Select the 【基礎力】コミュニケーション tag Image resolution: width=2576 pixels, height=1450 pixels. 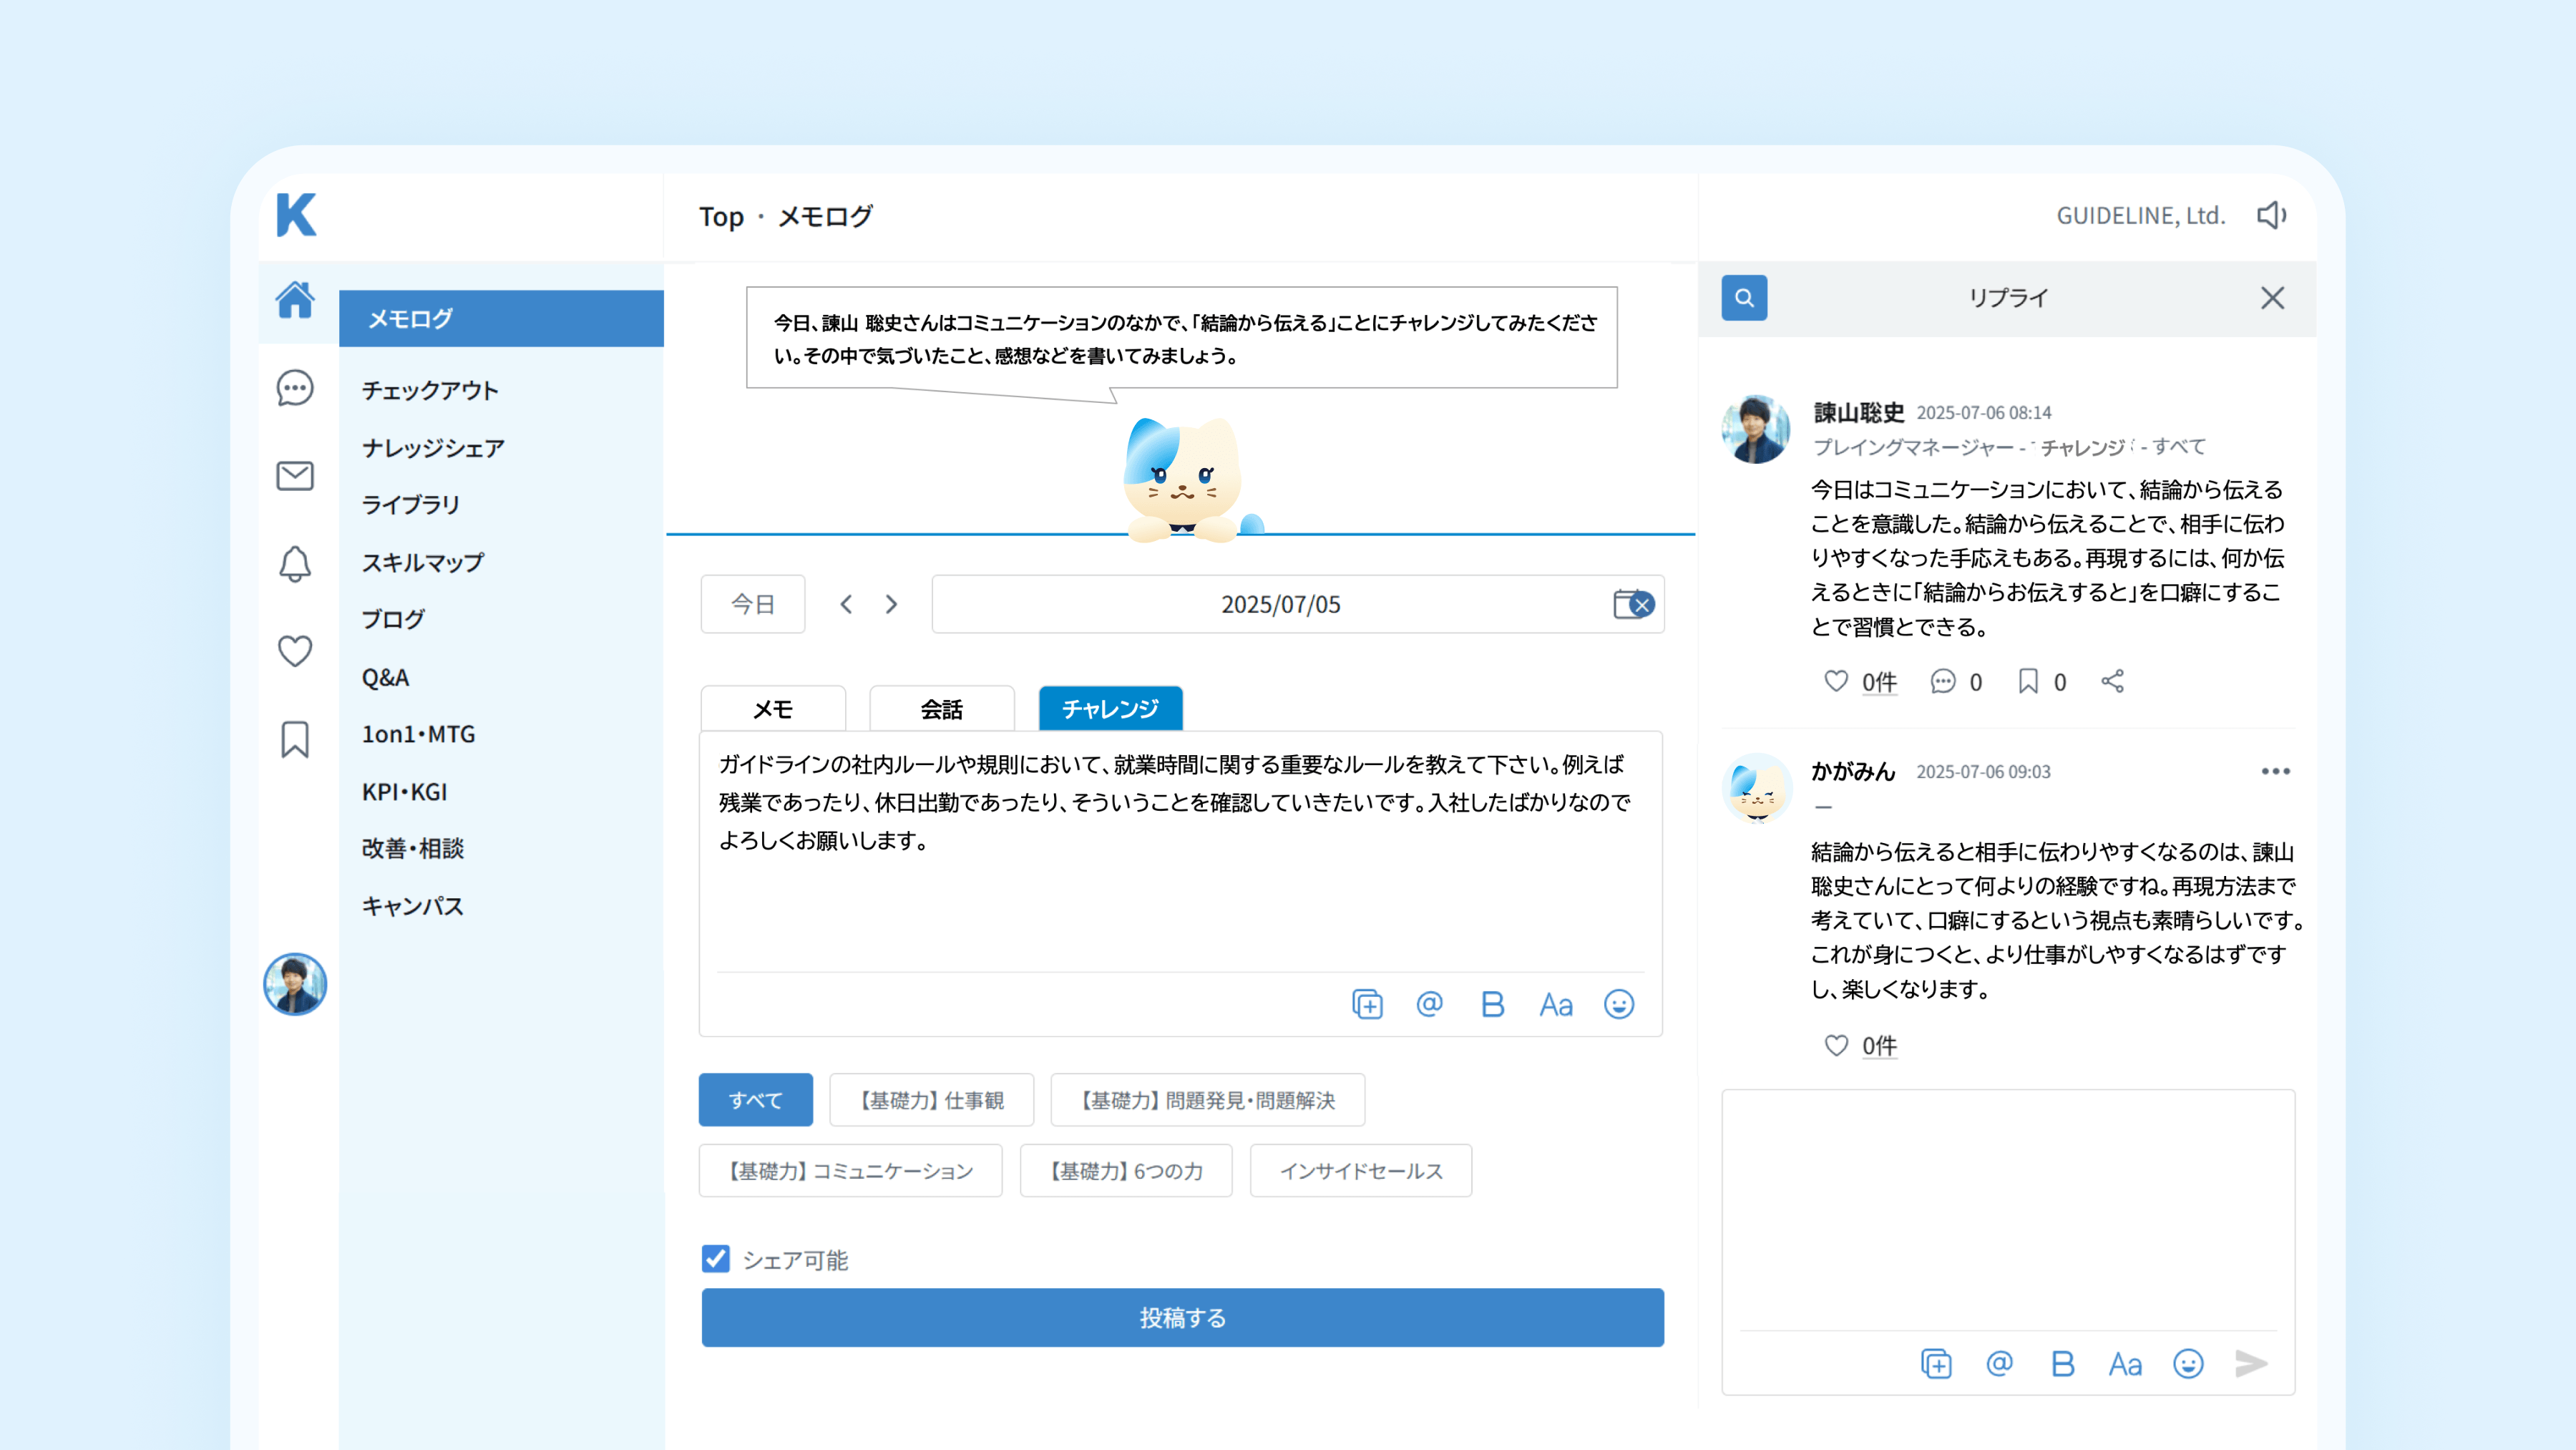(x=851, y=1171)
